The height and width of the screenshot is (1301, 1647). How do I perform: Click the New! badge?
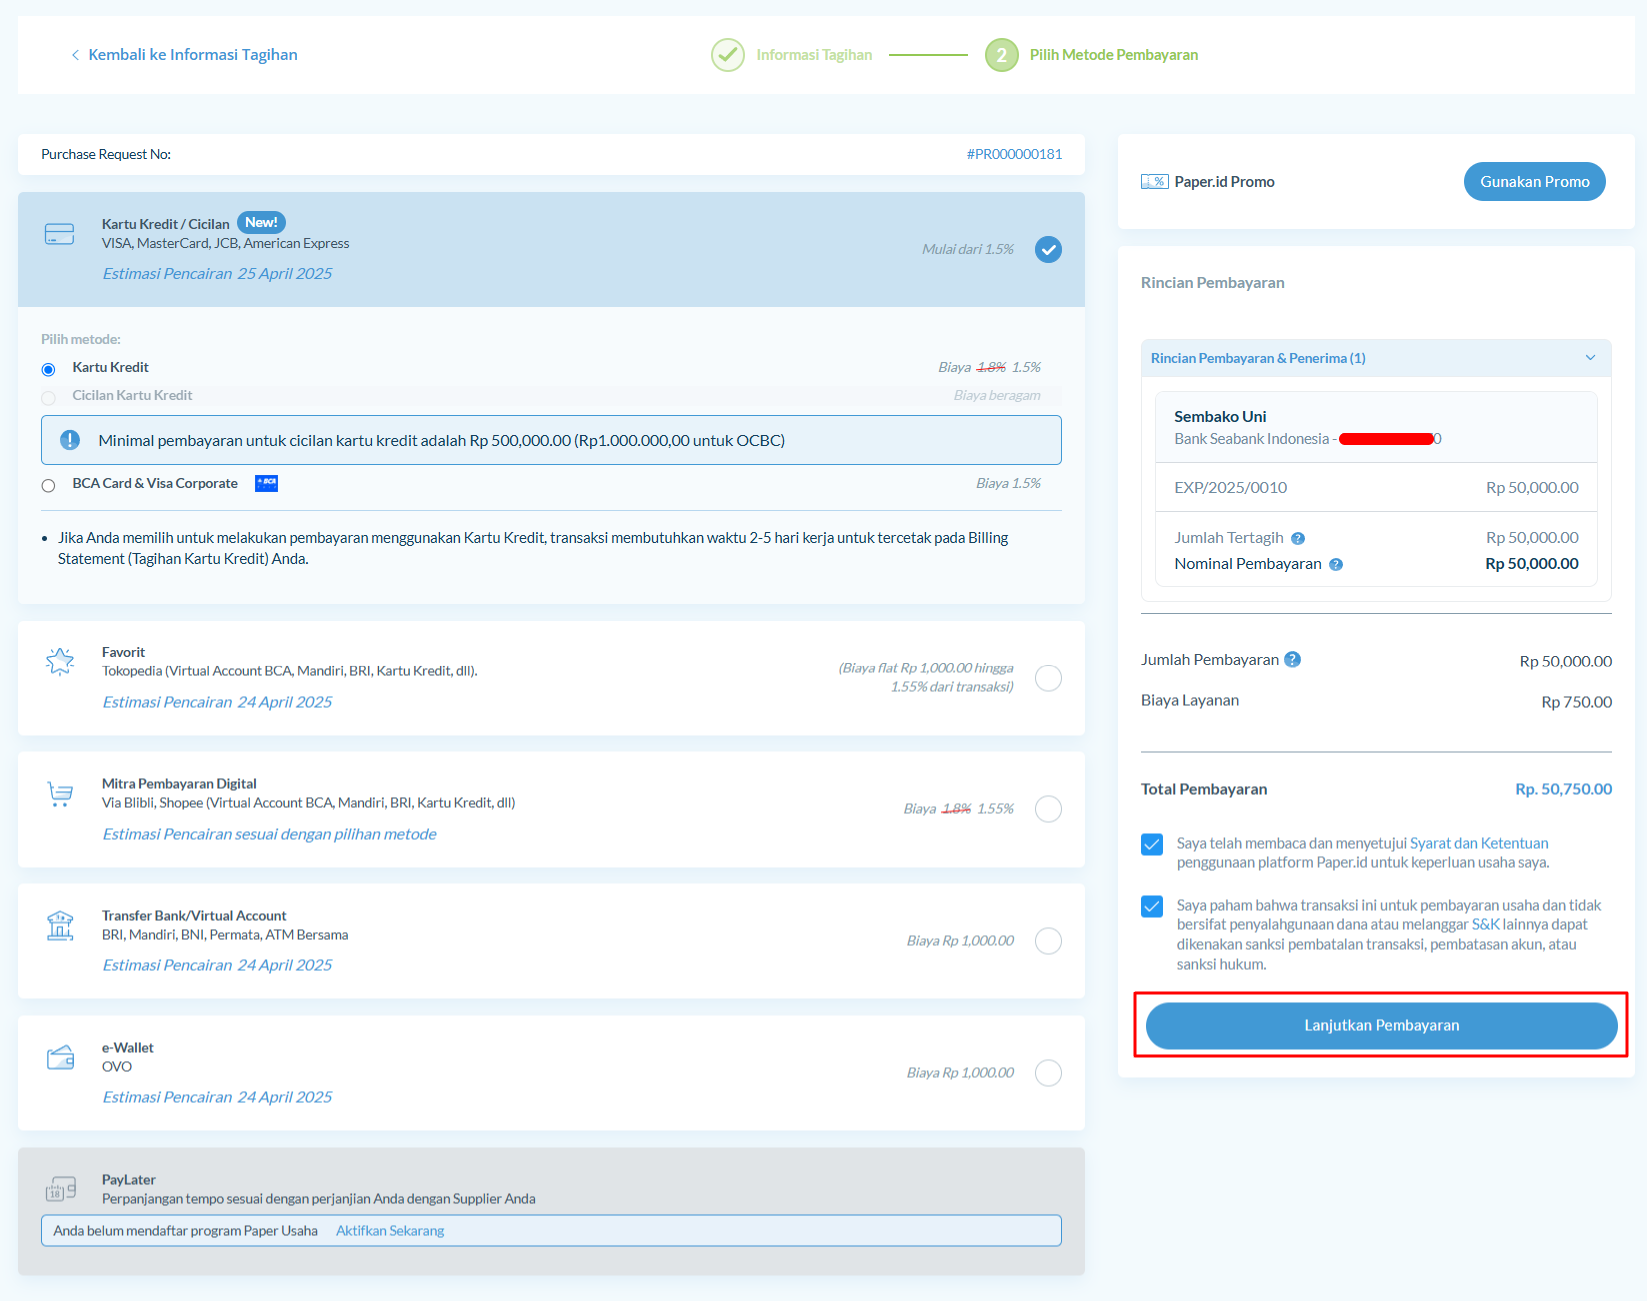click(261, 222)
